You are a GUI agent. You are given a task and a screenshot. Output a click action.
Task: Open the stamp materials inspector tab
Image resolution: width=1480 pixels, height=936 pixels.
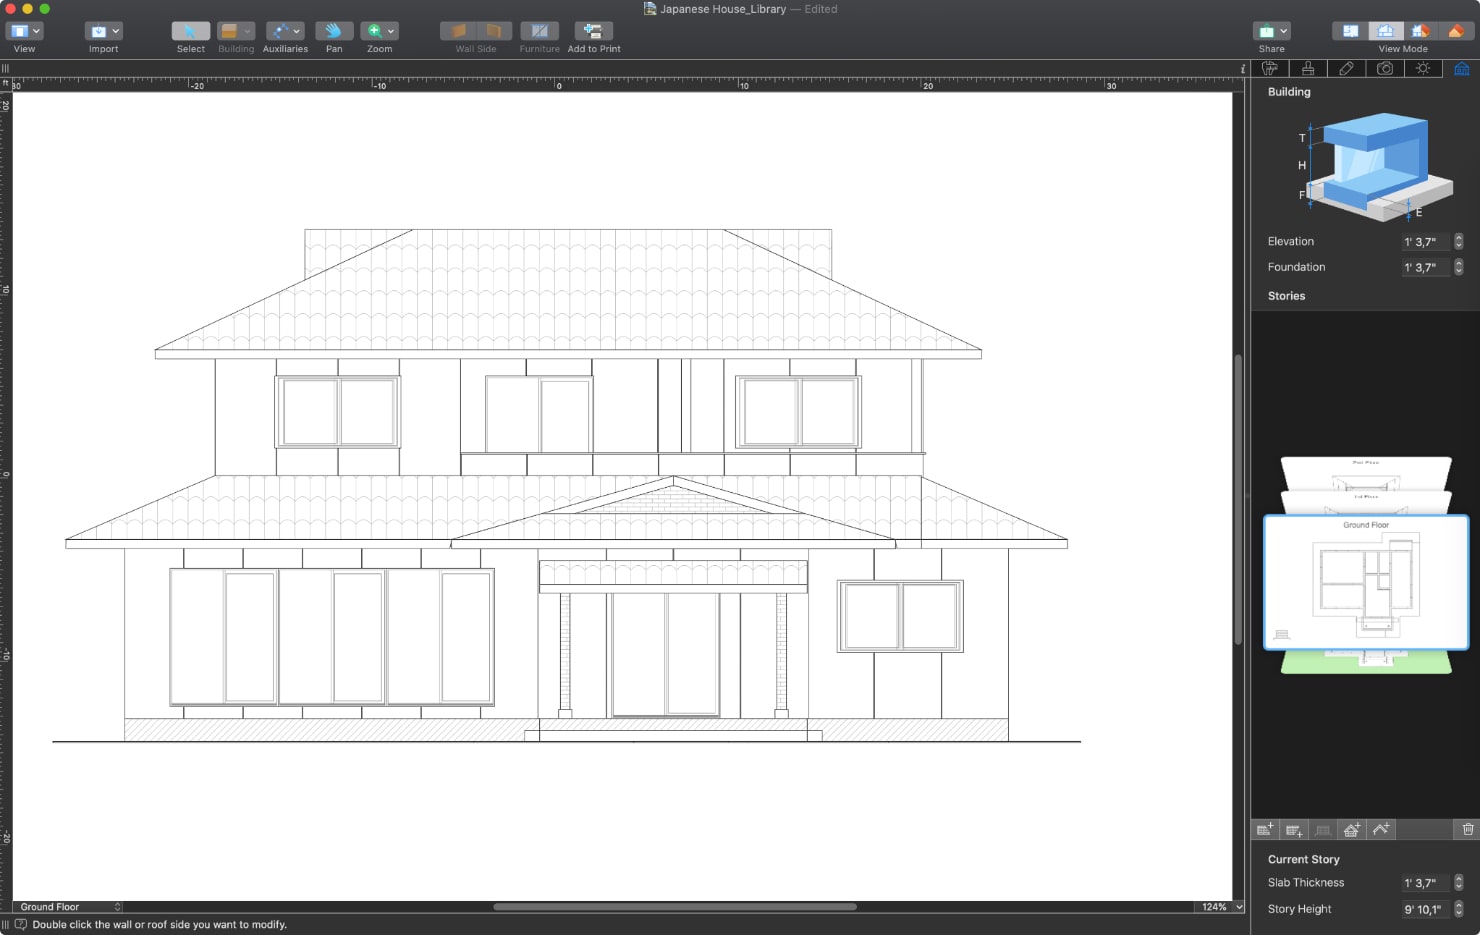pos(1308,68)
